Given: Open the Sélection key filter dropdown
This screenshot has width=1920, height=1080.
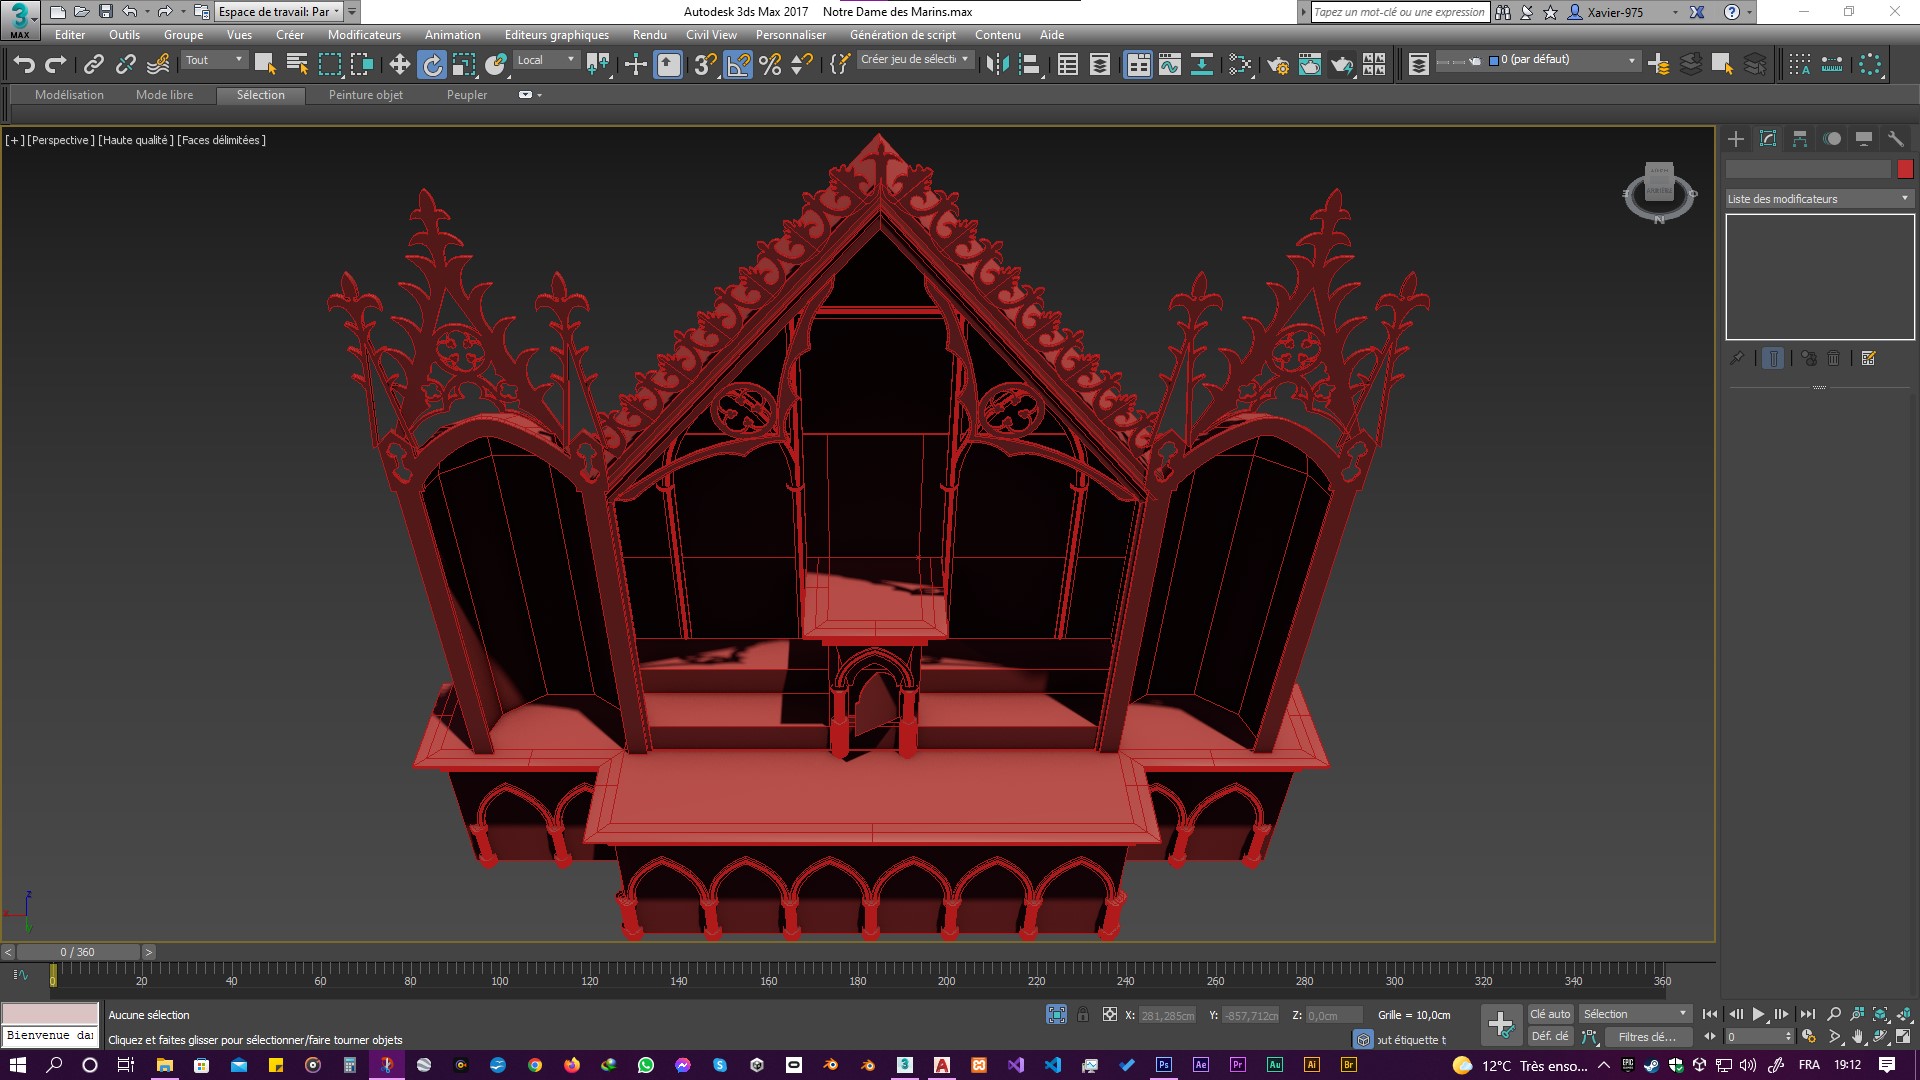Looking at the screenshot, I should (x=1635, y=1014).
